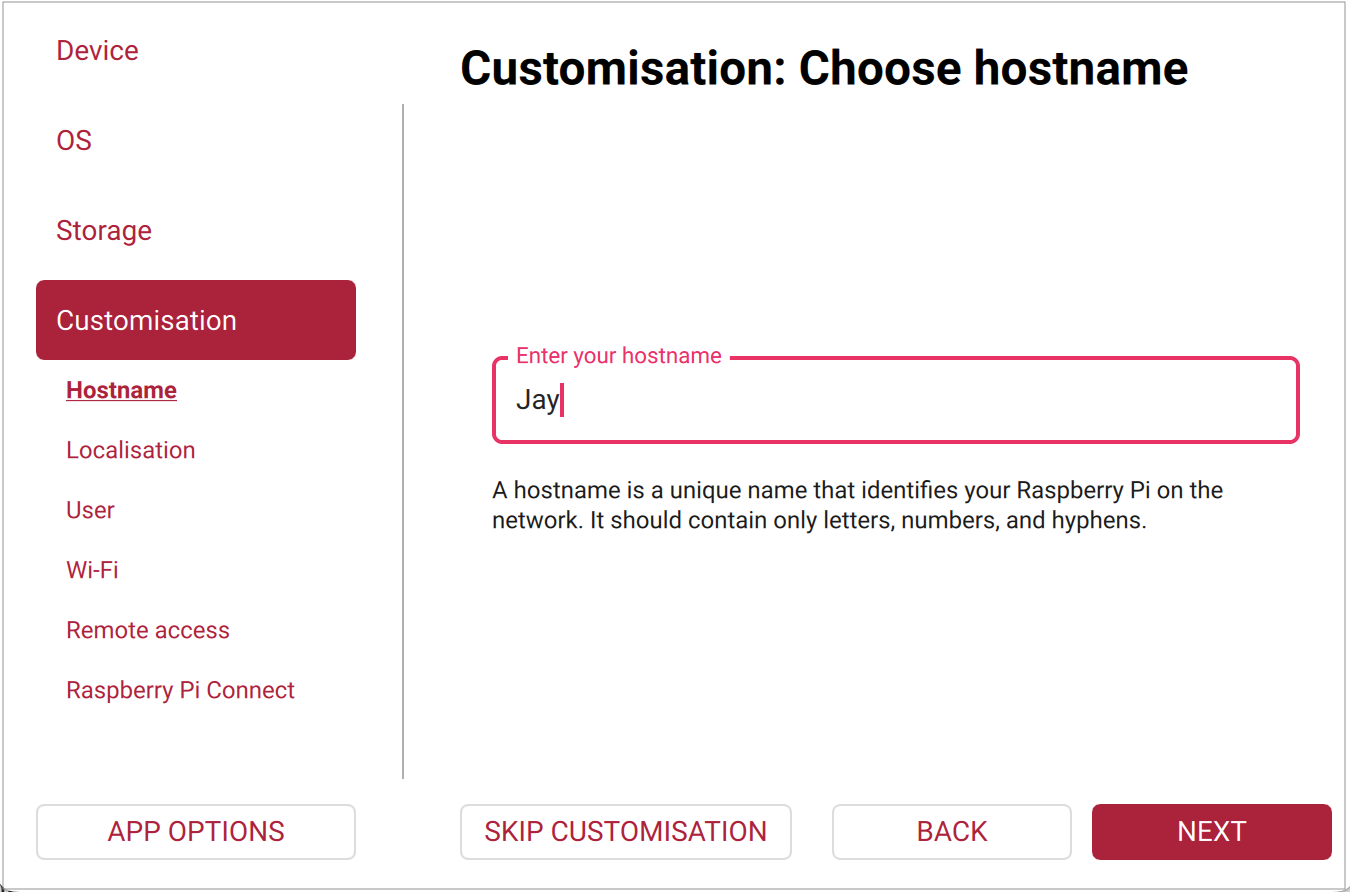Select Raspberry Pi Connect in the sidebar

click(180, 690)
